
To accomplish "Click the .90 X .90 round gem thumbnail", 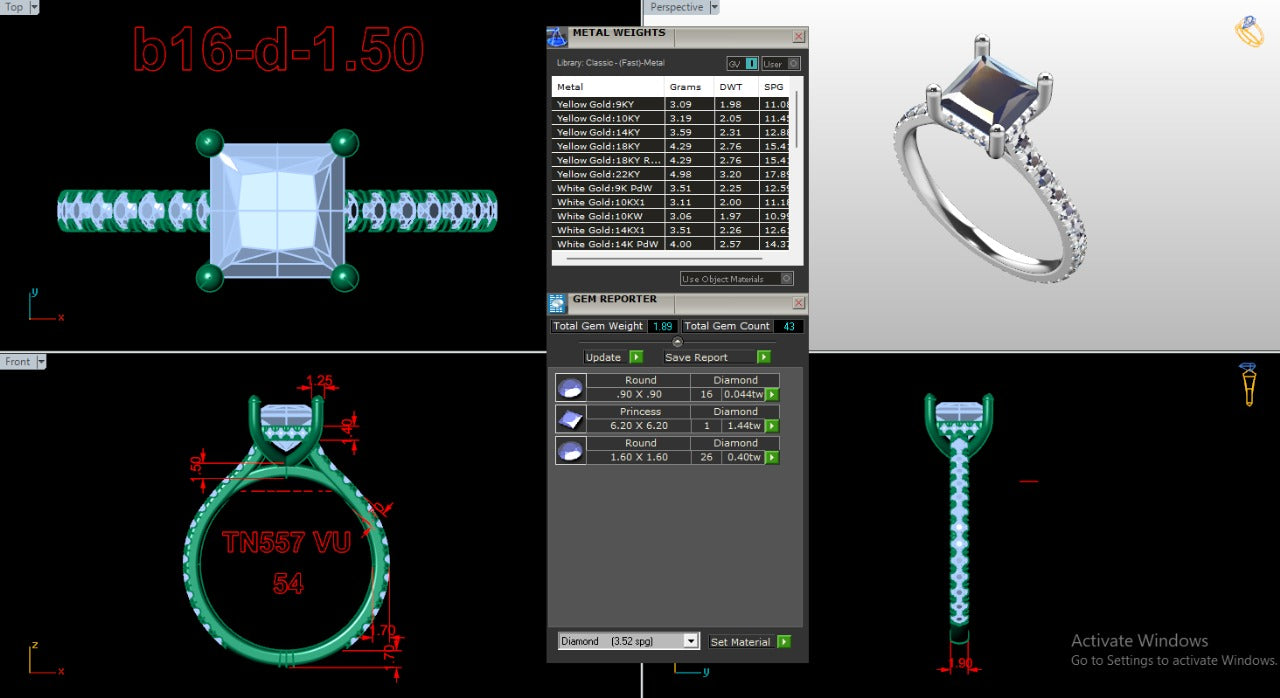I will point(570,388).
